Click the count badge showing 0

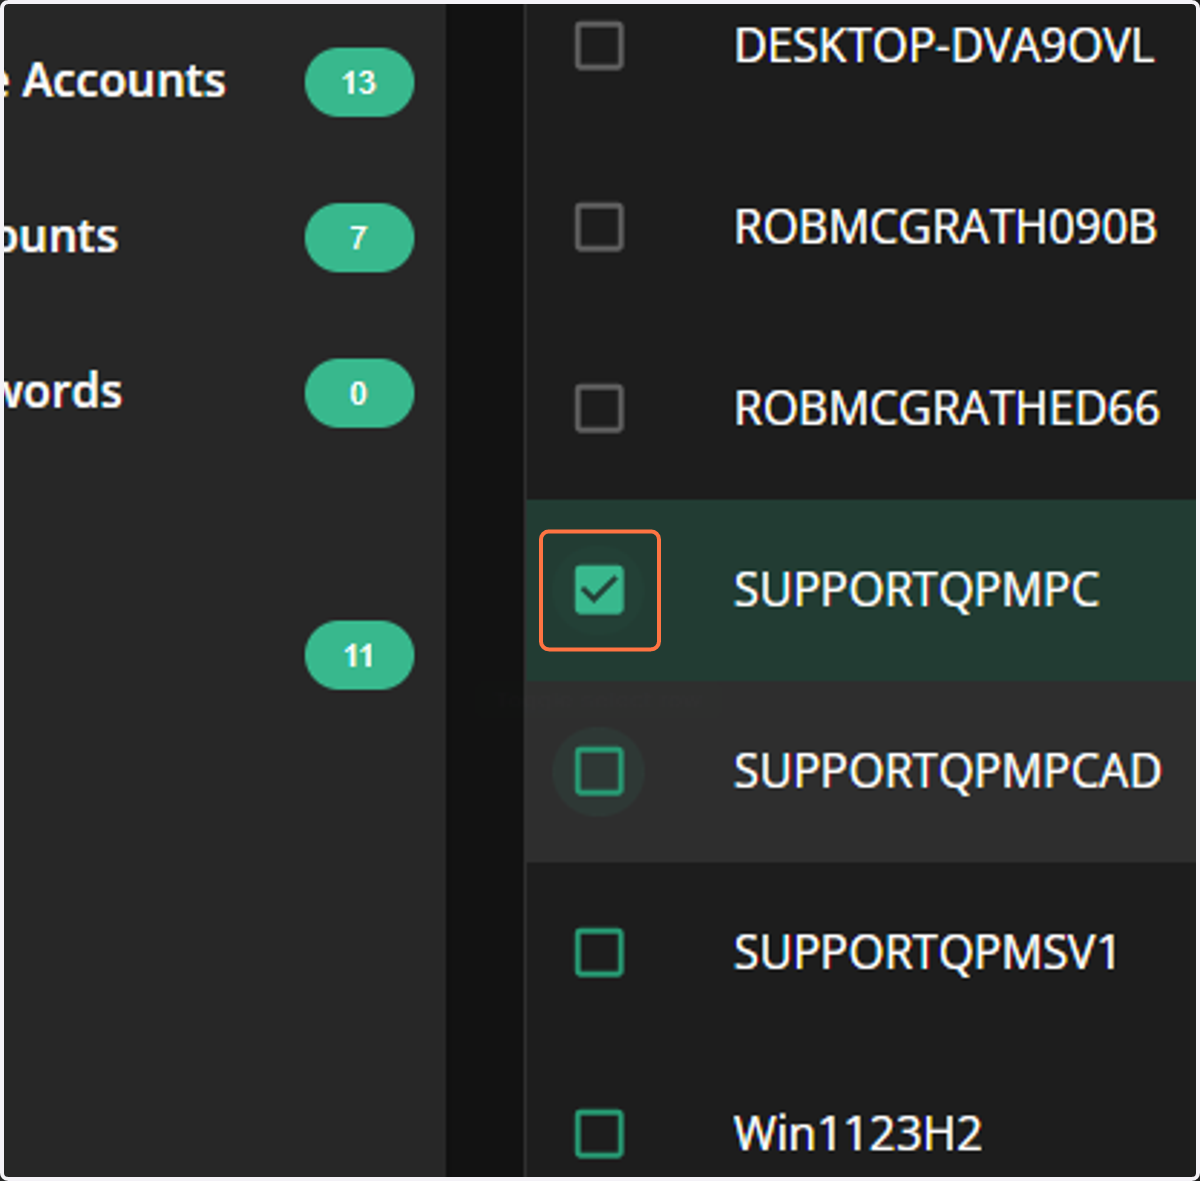point(359,394)
